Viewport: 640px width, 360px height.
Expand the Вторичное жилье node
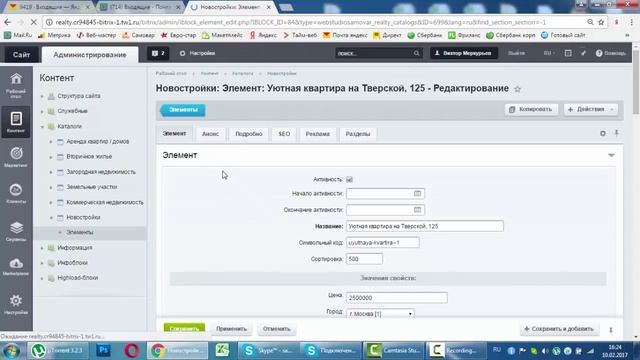(51, 157)
